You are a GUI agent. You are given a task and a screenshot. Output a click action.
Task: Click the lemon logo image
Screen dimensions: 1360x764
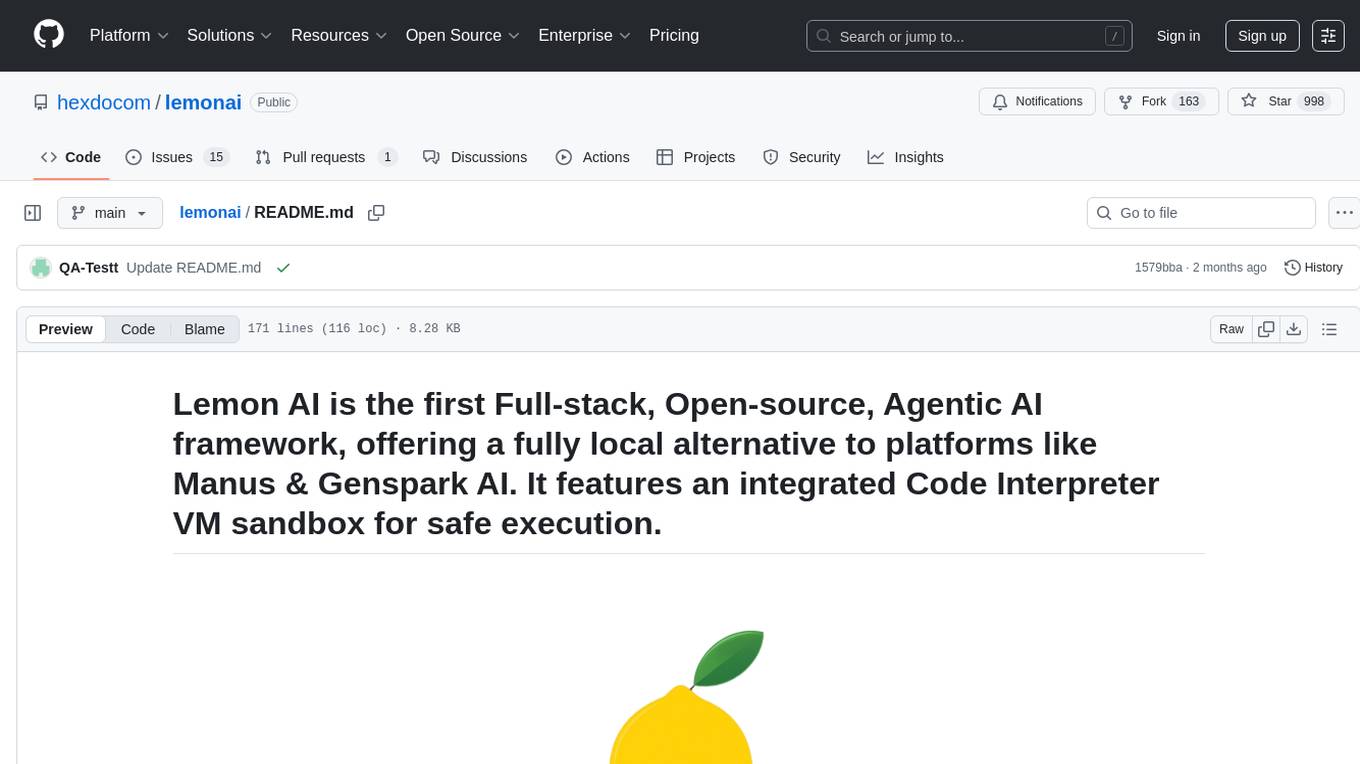coord(686,697)
